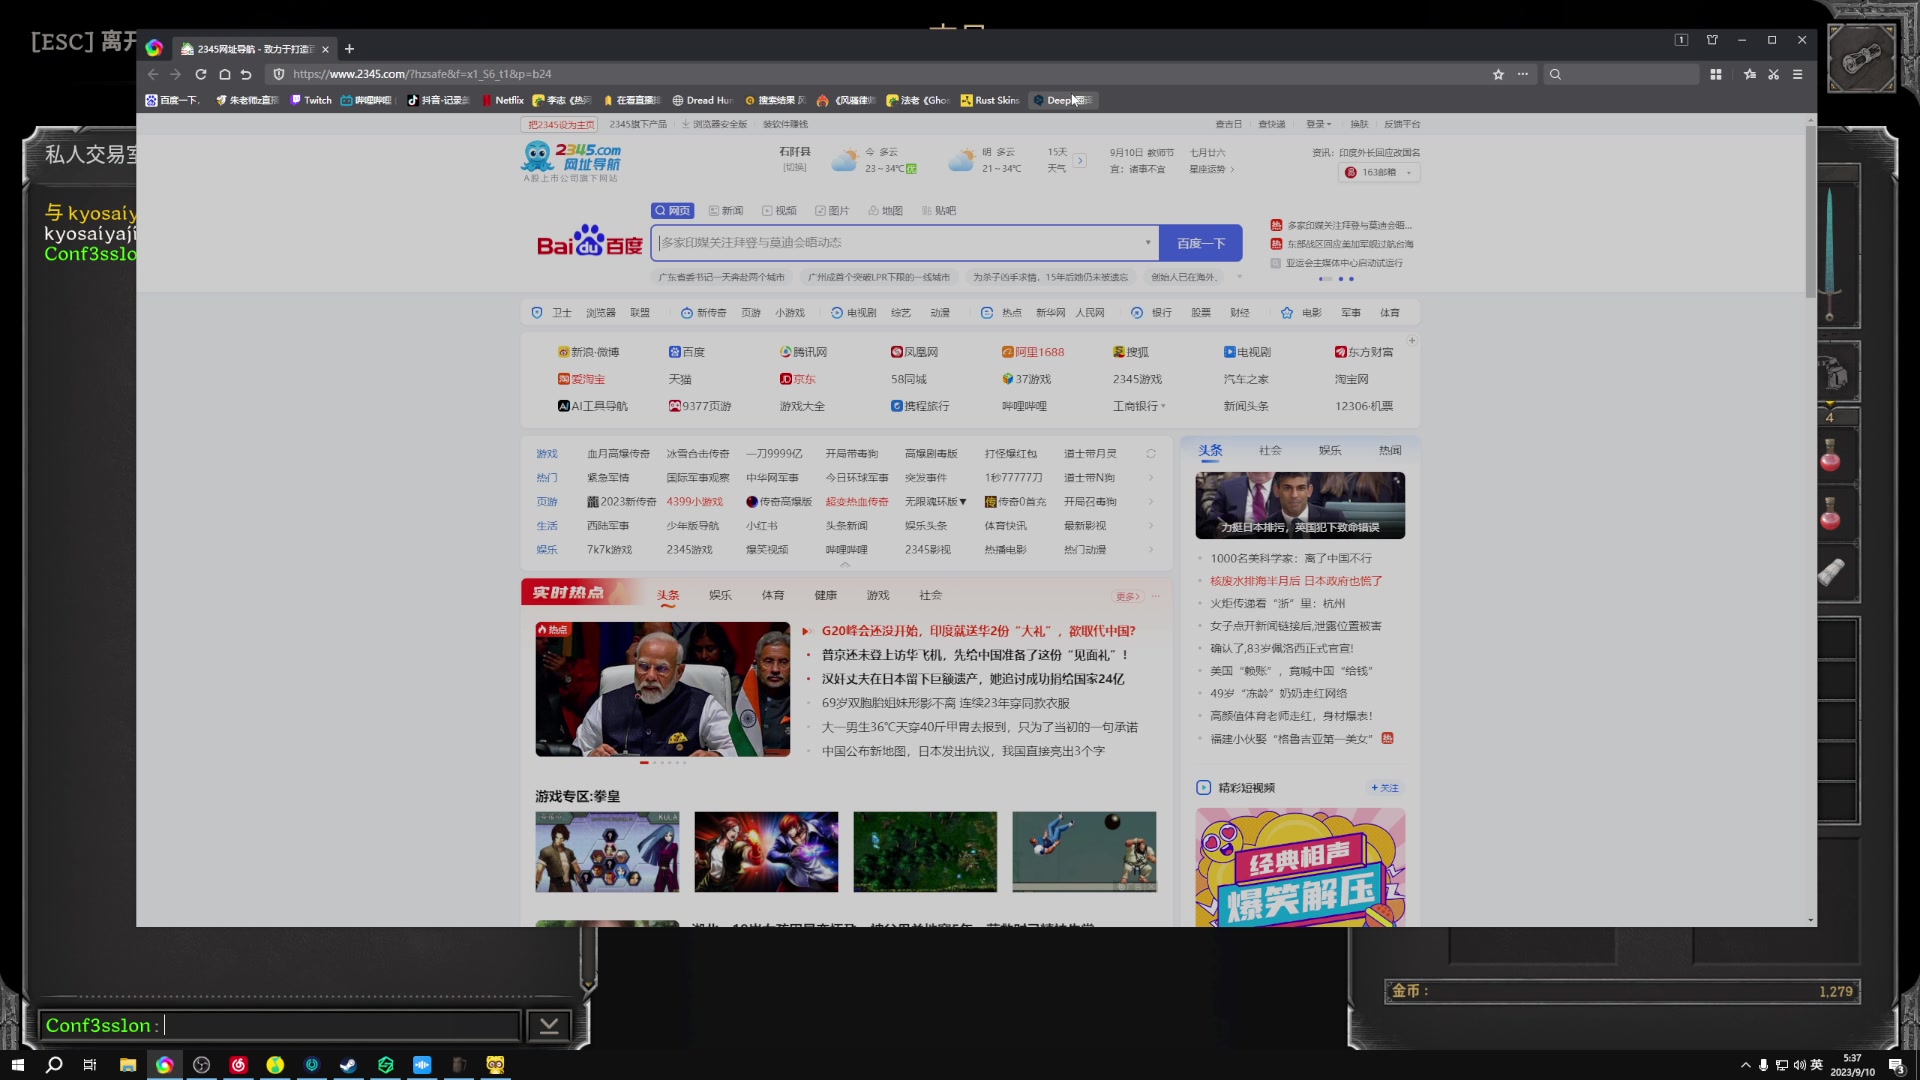Open the 新浪·微博 site link
The image size is (1920, 1080).
588,352
